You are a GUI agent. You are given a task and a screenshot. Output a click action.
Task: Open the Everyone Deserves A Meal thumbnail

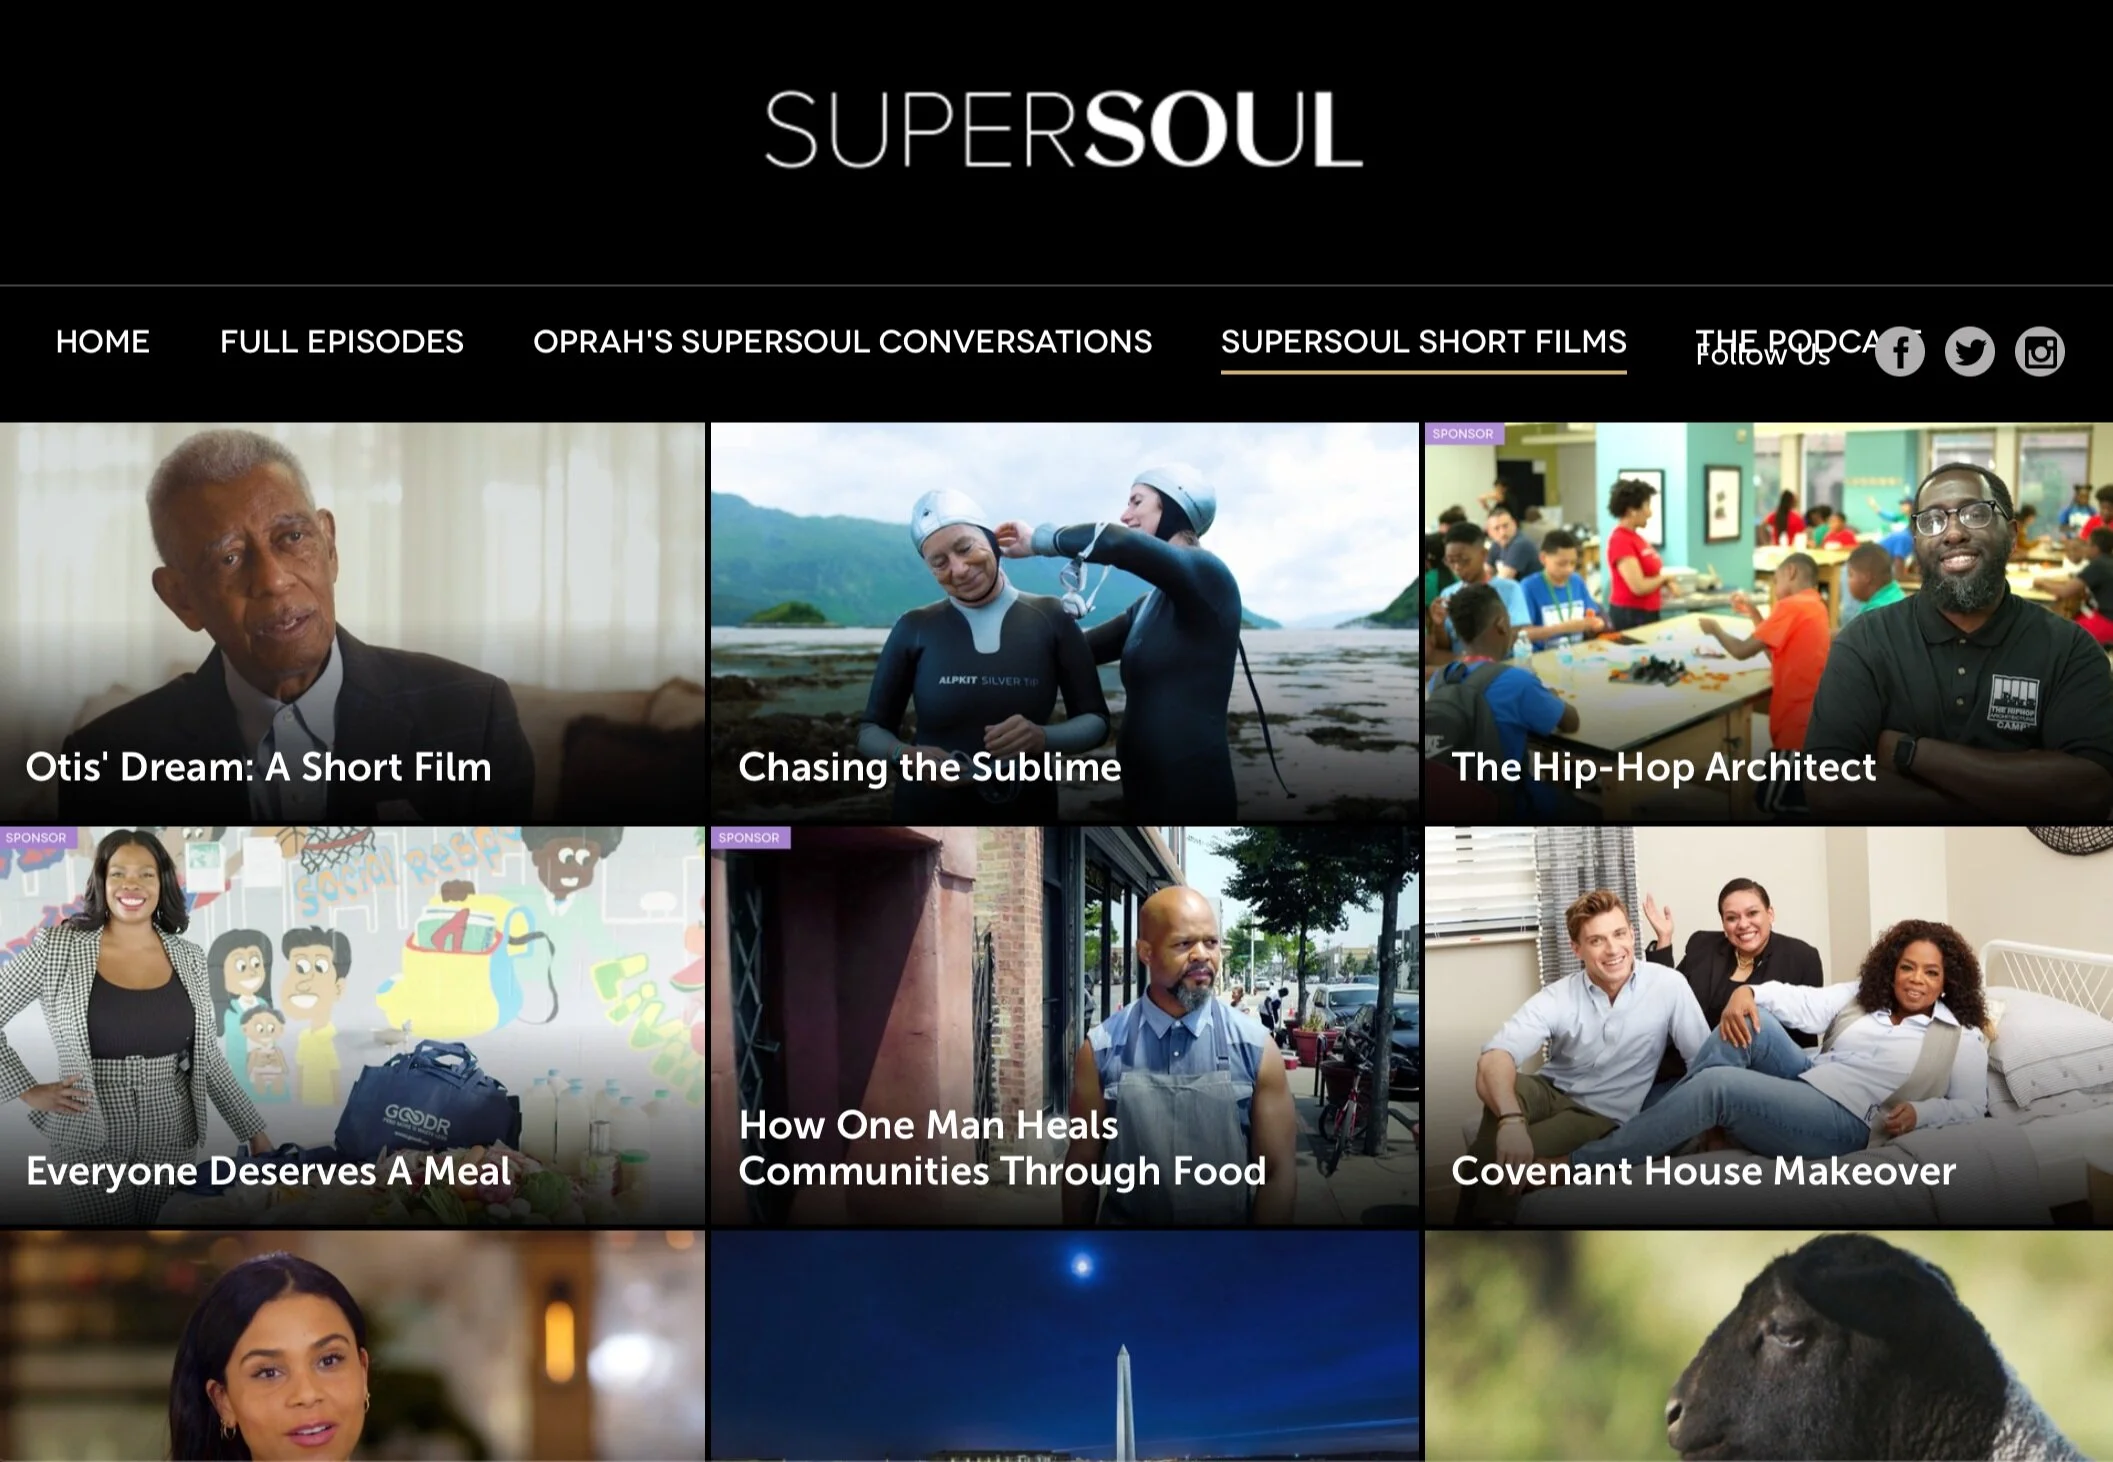352,1025
